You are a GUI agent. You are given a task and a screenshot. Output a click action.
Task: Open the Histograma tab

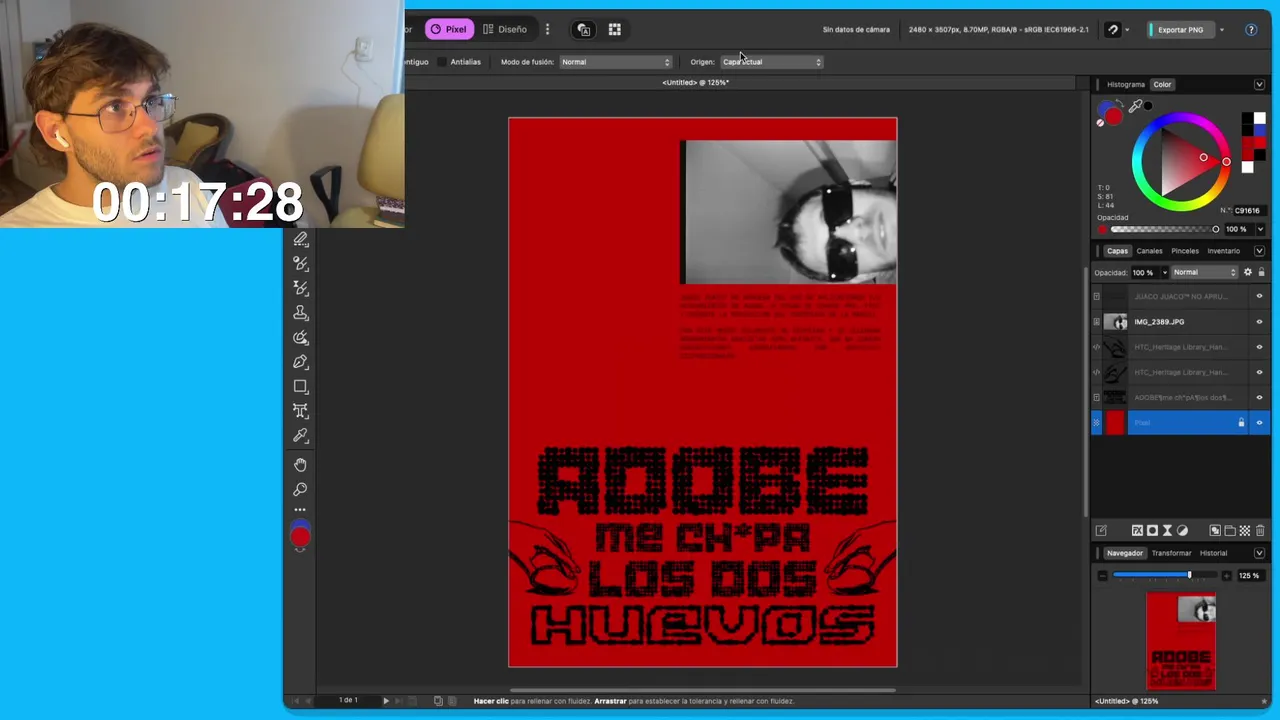pyautogui.click(x=1126, y=84)
